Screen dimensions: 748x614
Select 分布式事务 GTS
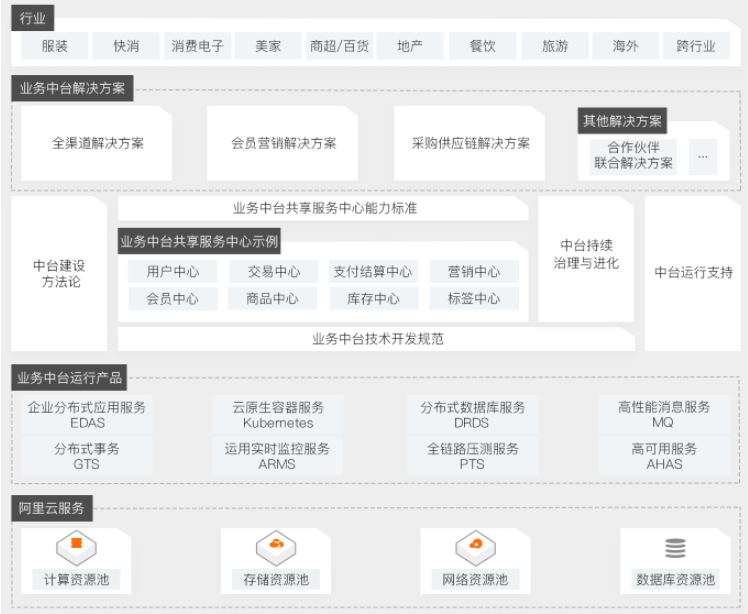pyautogui.click(x=87, y=456)
